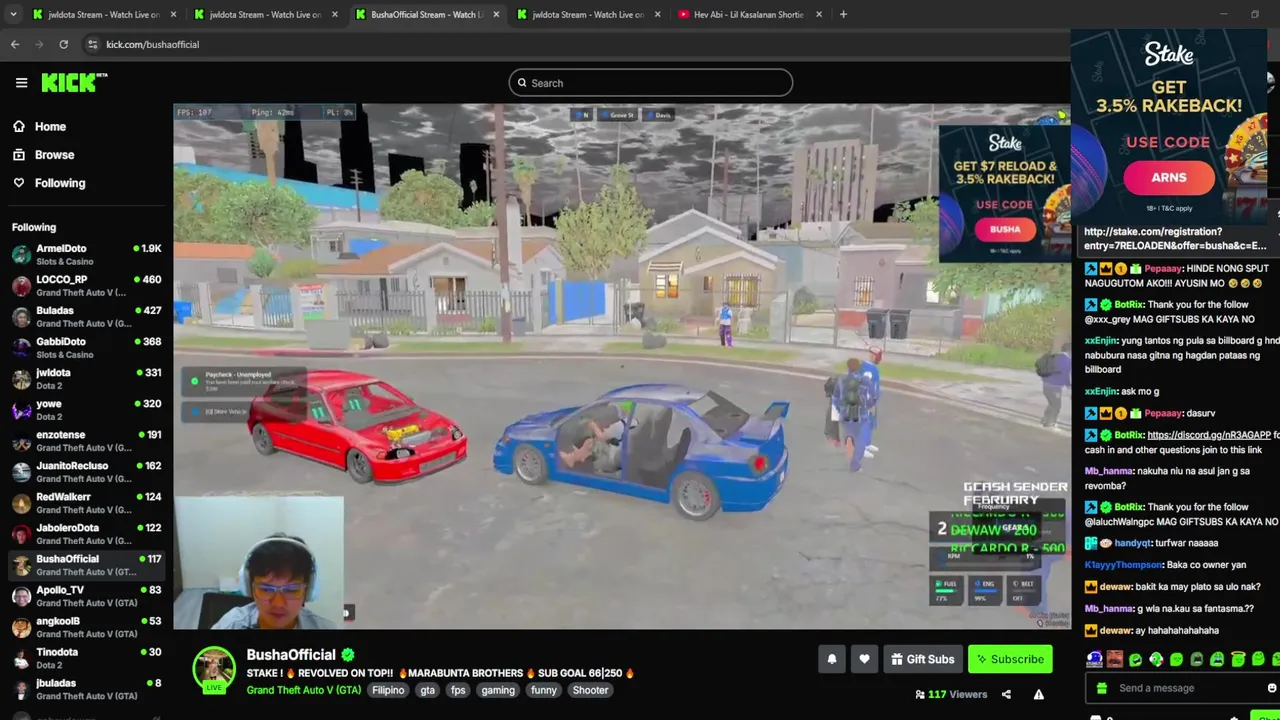Click the funny tag
This screenshot has width=1280, height=720.
pyautogui.click(x=544, y=690)
